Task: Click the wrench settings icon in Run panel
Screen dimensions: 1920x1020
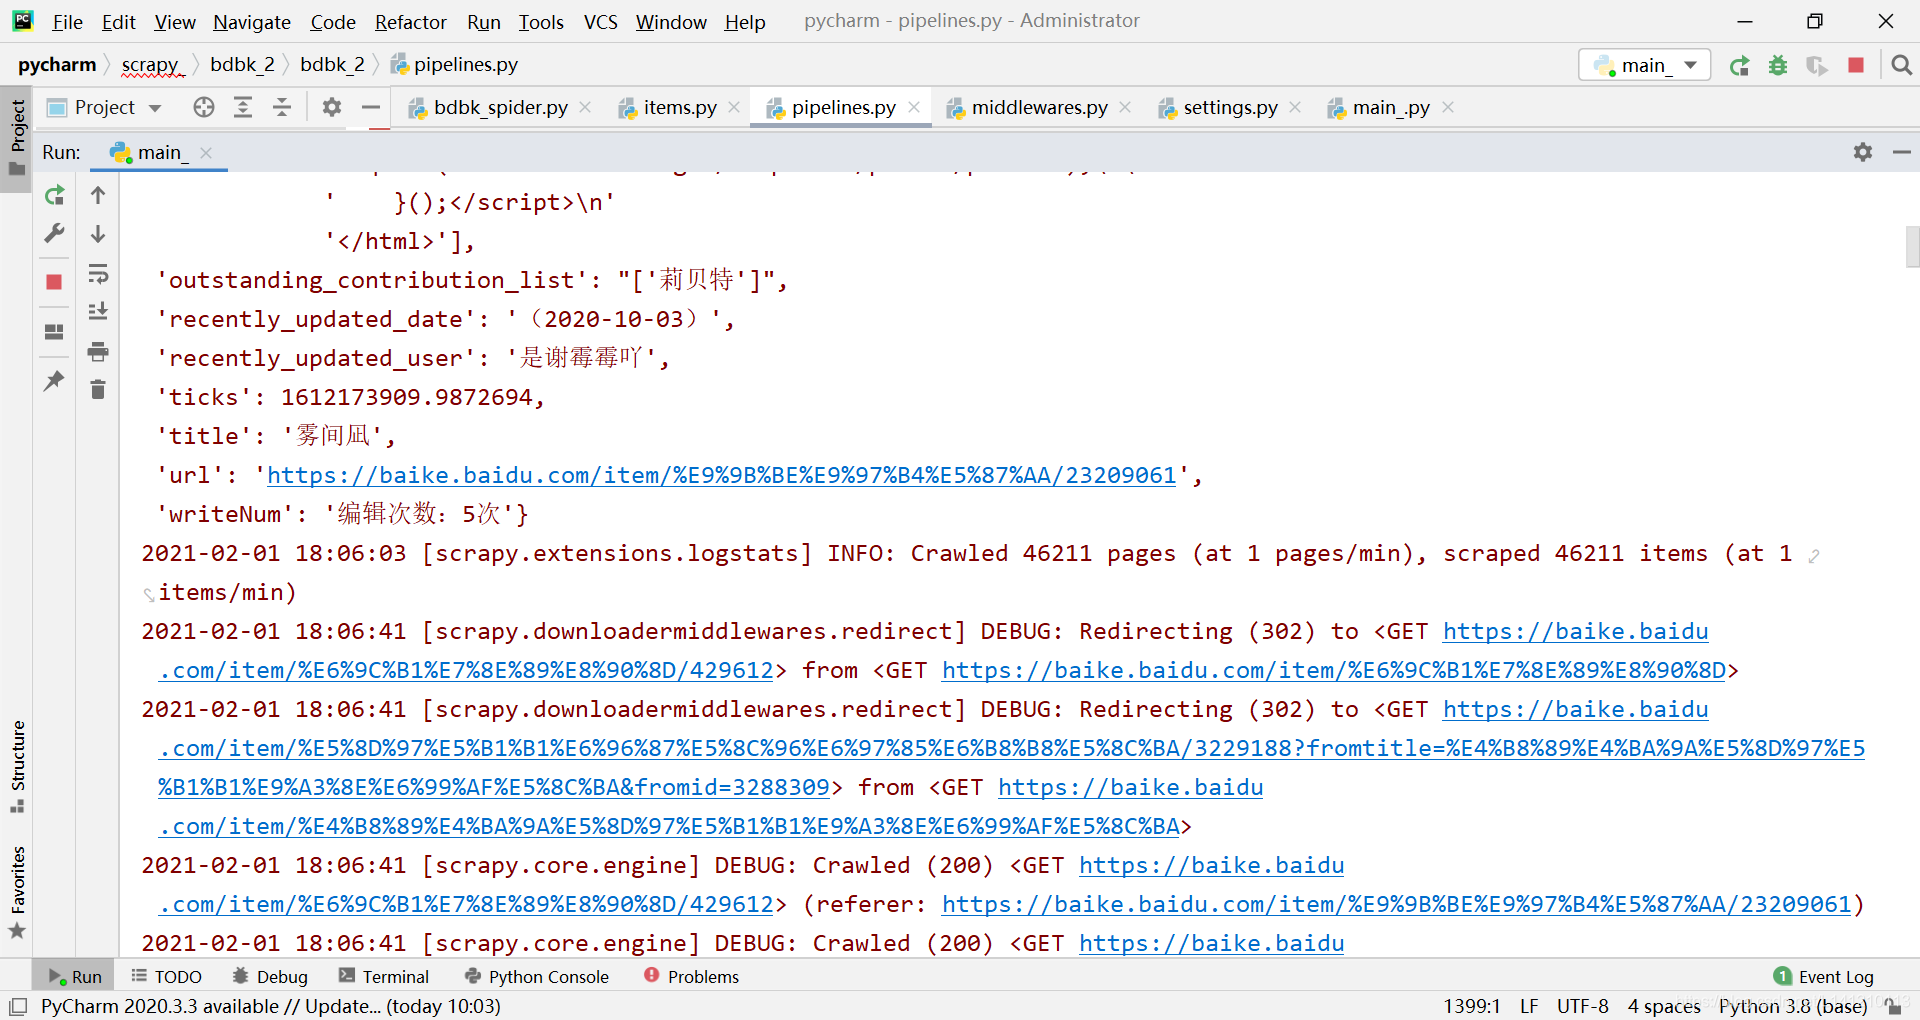Action: (x=54, y=233)
